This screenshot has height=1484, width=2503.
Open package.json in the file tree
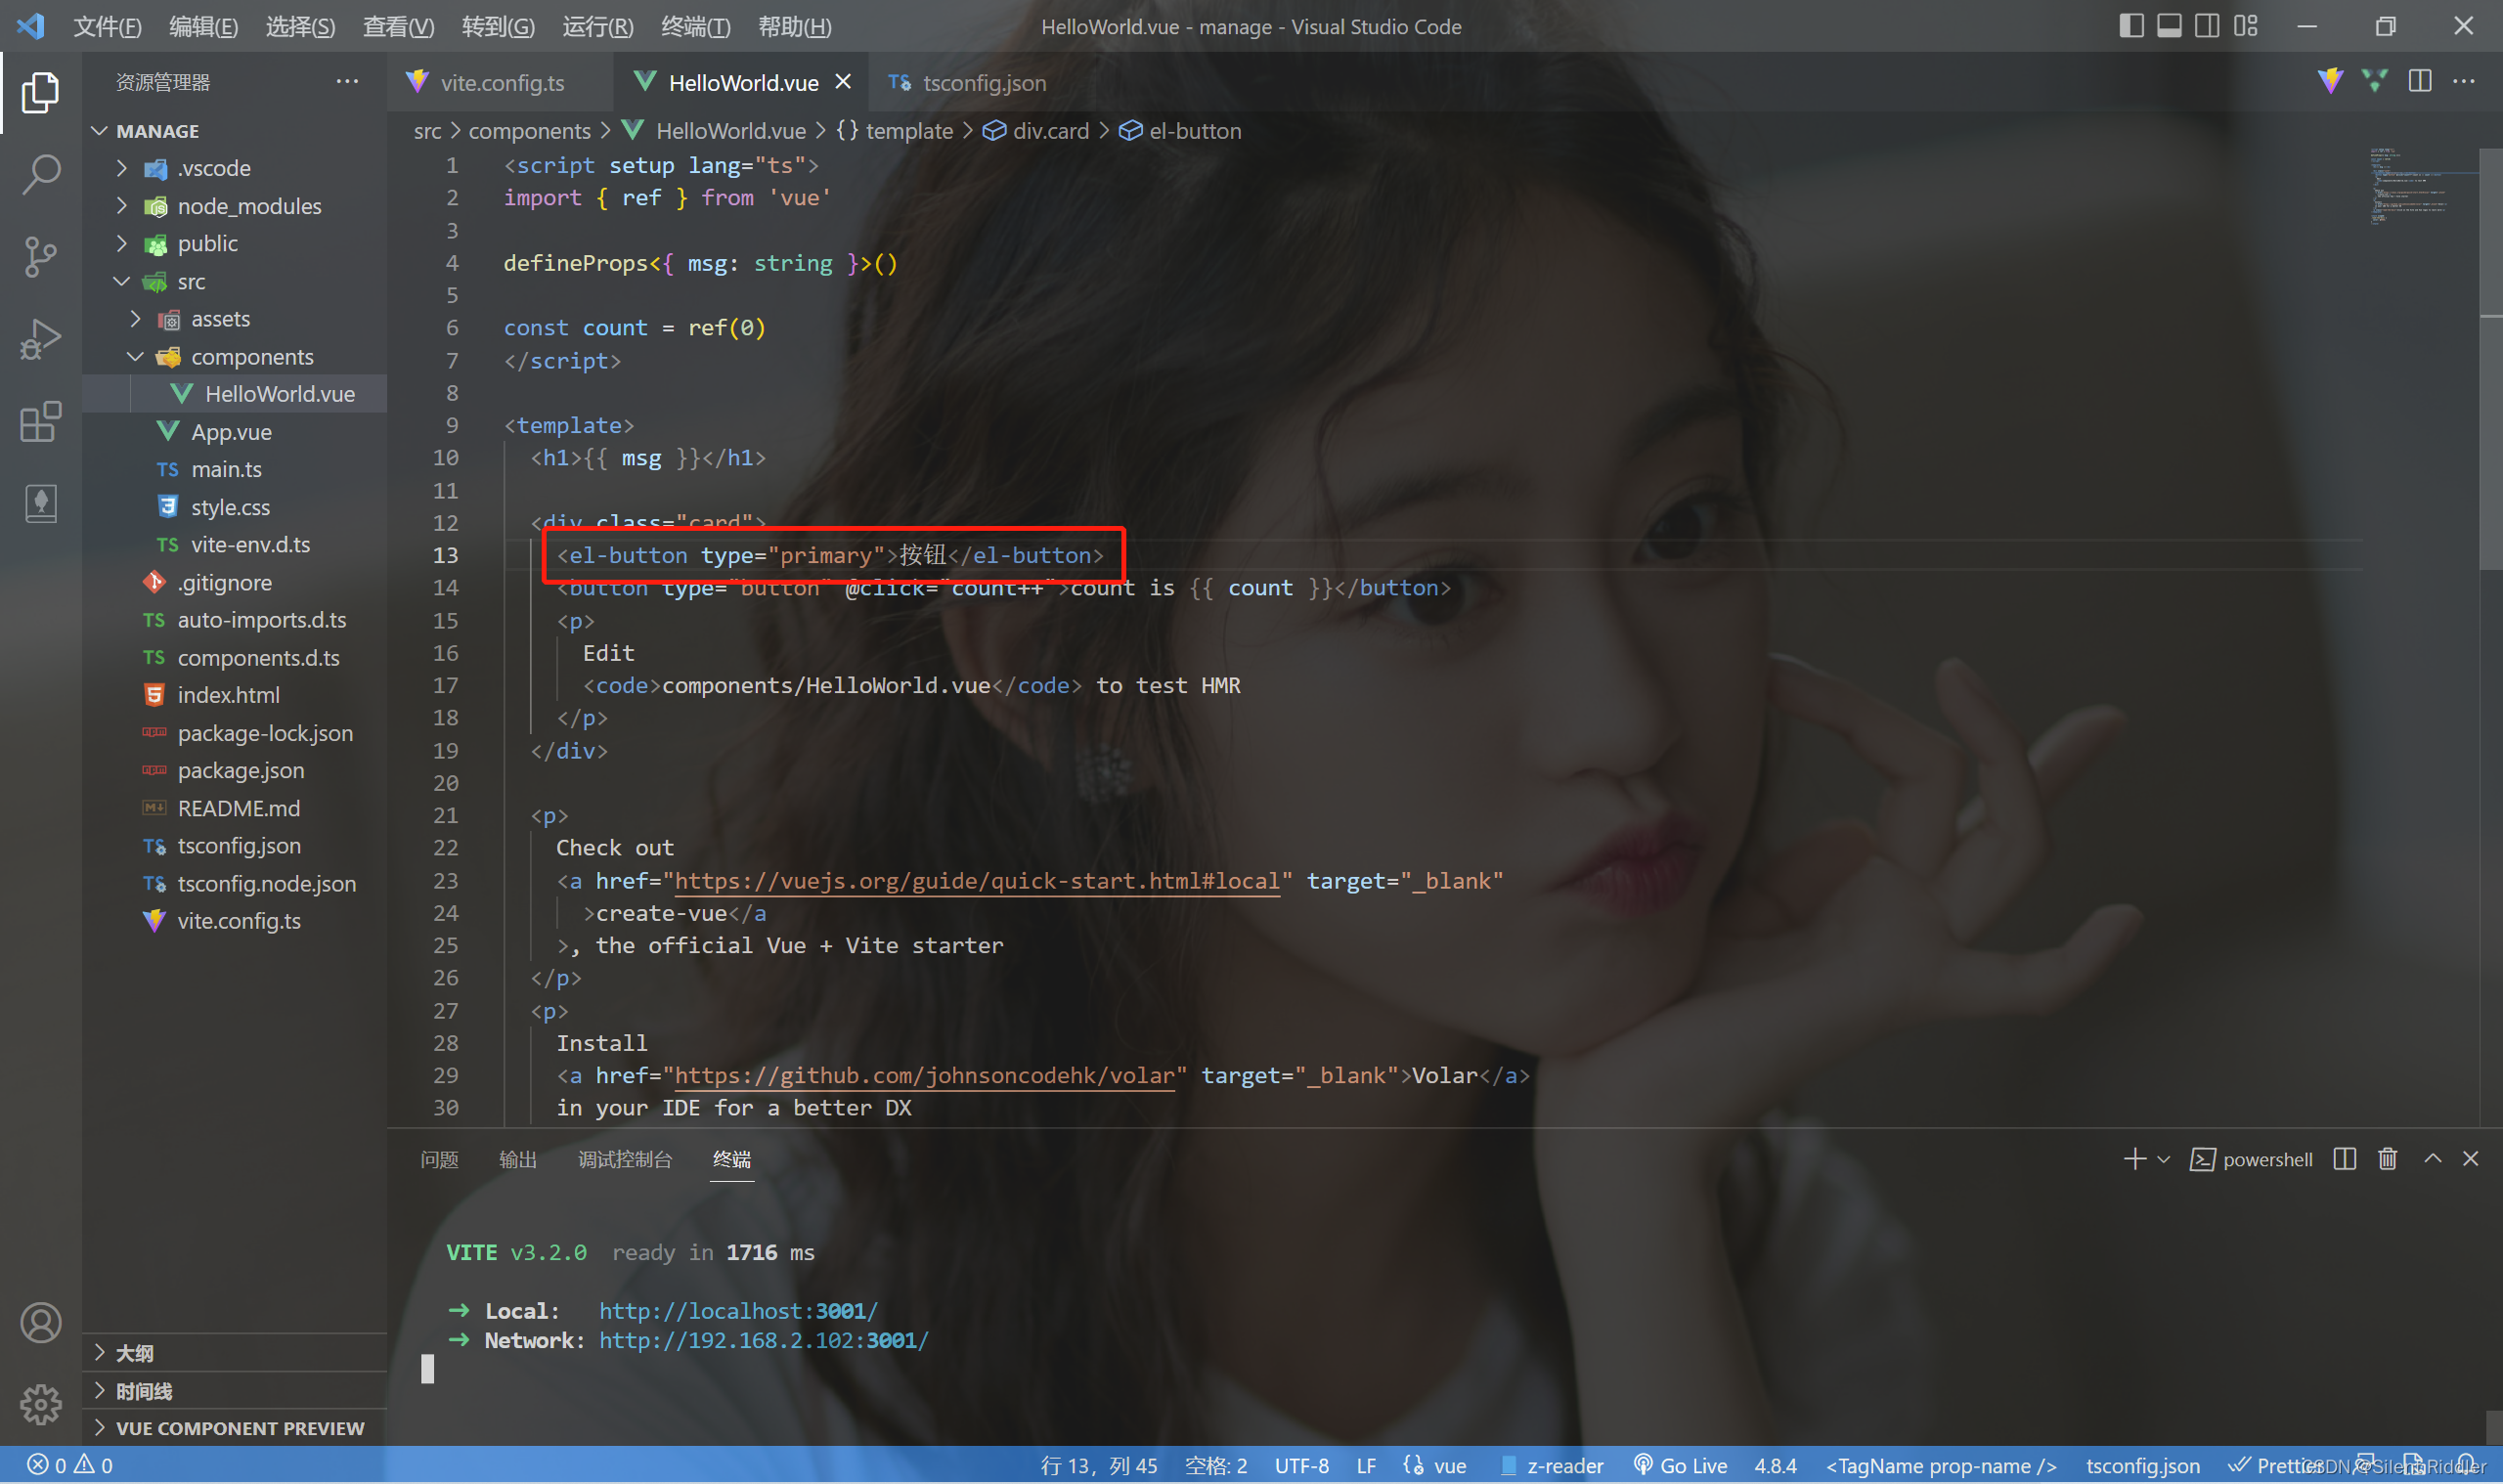pos(235,771)
